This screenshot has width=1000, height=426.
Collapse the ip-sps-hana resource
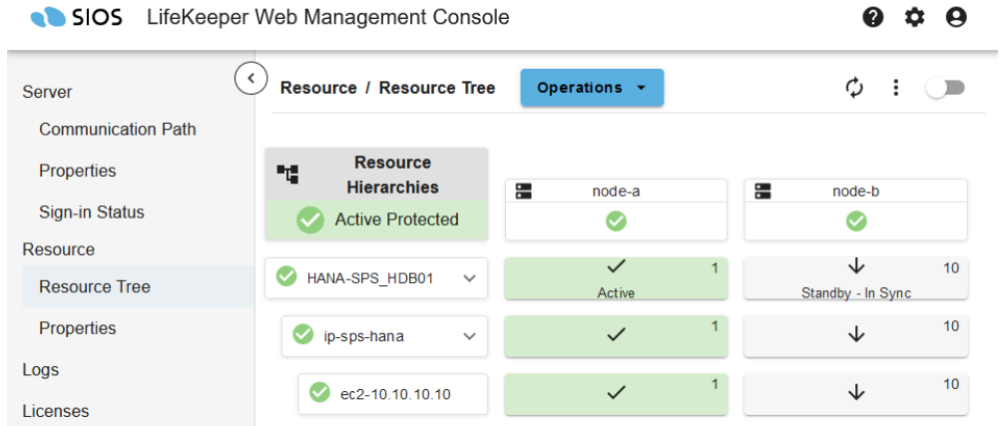(470, 336)
